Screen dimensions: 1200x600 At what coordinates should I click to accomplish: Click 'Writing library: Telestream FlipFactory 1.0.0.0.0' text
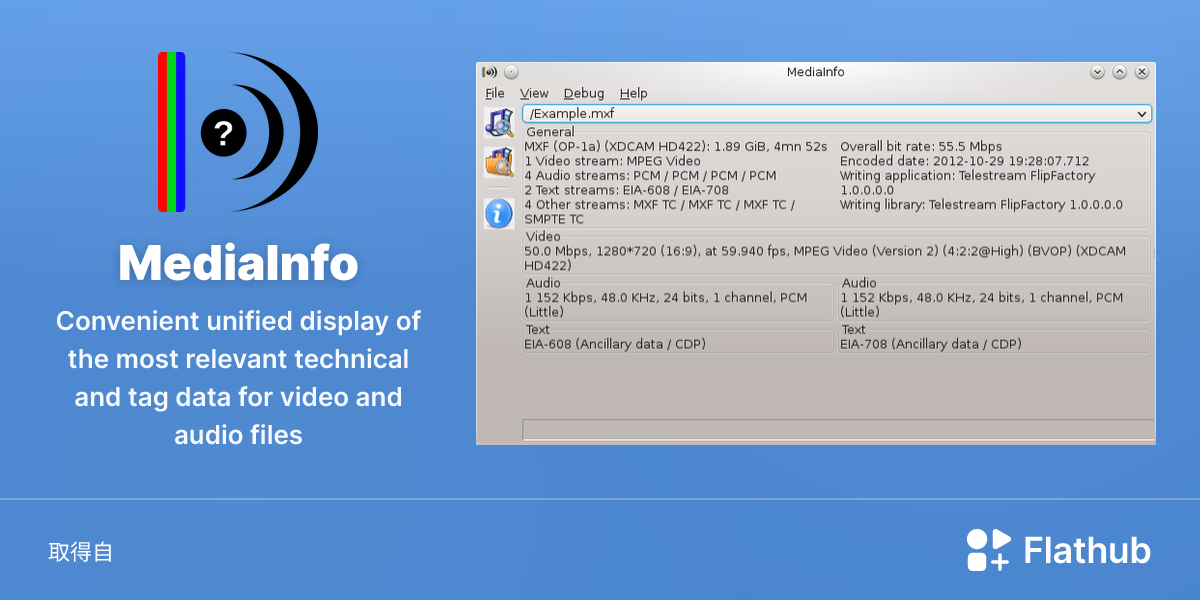point(982,205)
